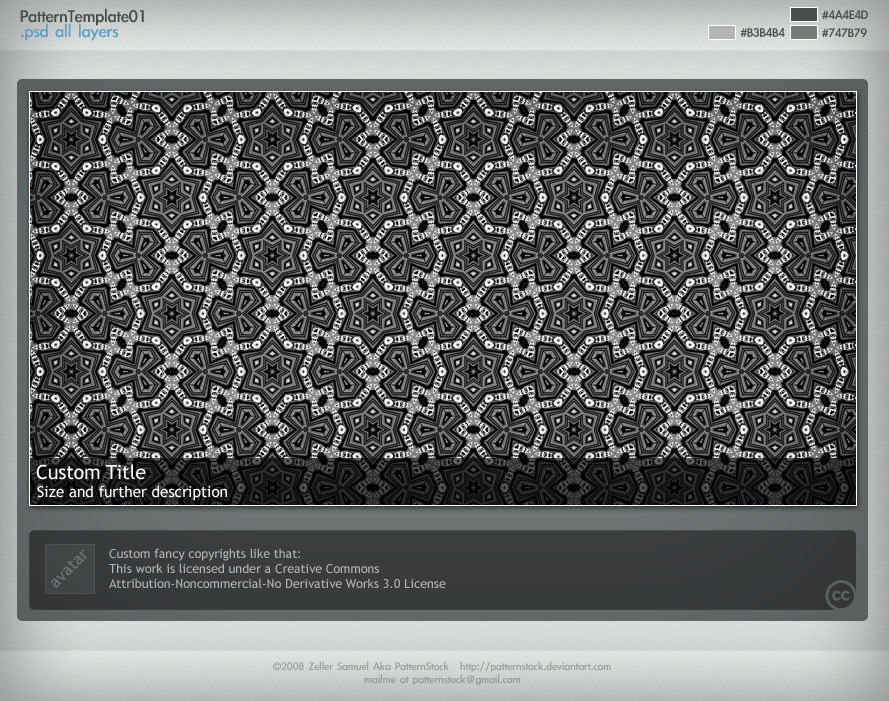The height and width of the screenshot is (701, 889).
Task: Click the "Attribution-Noncommercial-No Derivative Works 3.0 License" line
Action: click(x=277, y=584)
